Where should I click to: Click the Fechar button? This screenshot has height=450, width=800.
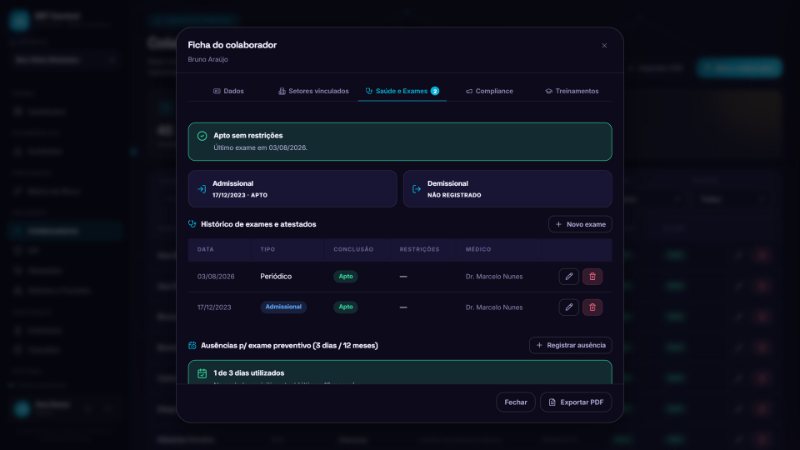(515, 402)
